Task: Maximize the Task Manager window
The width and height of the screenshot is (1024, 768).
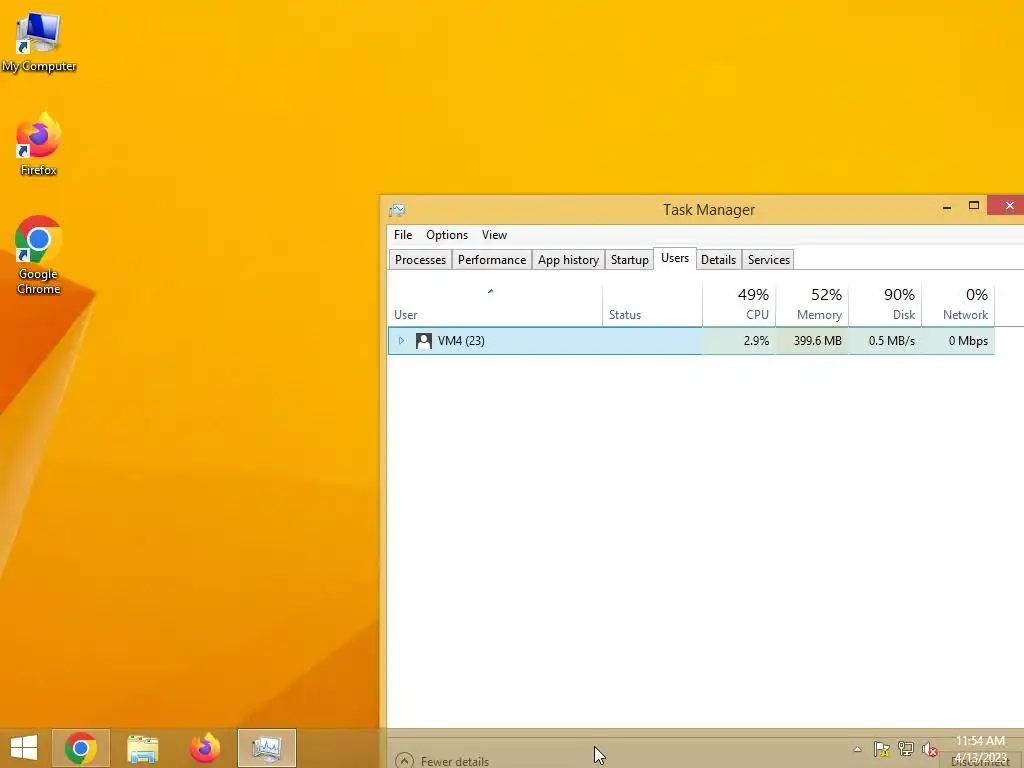Action: click(974, 206)
